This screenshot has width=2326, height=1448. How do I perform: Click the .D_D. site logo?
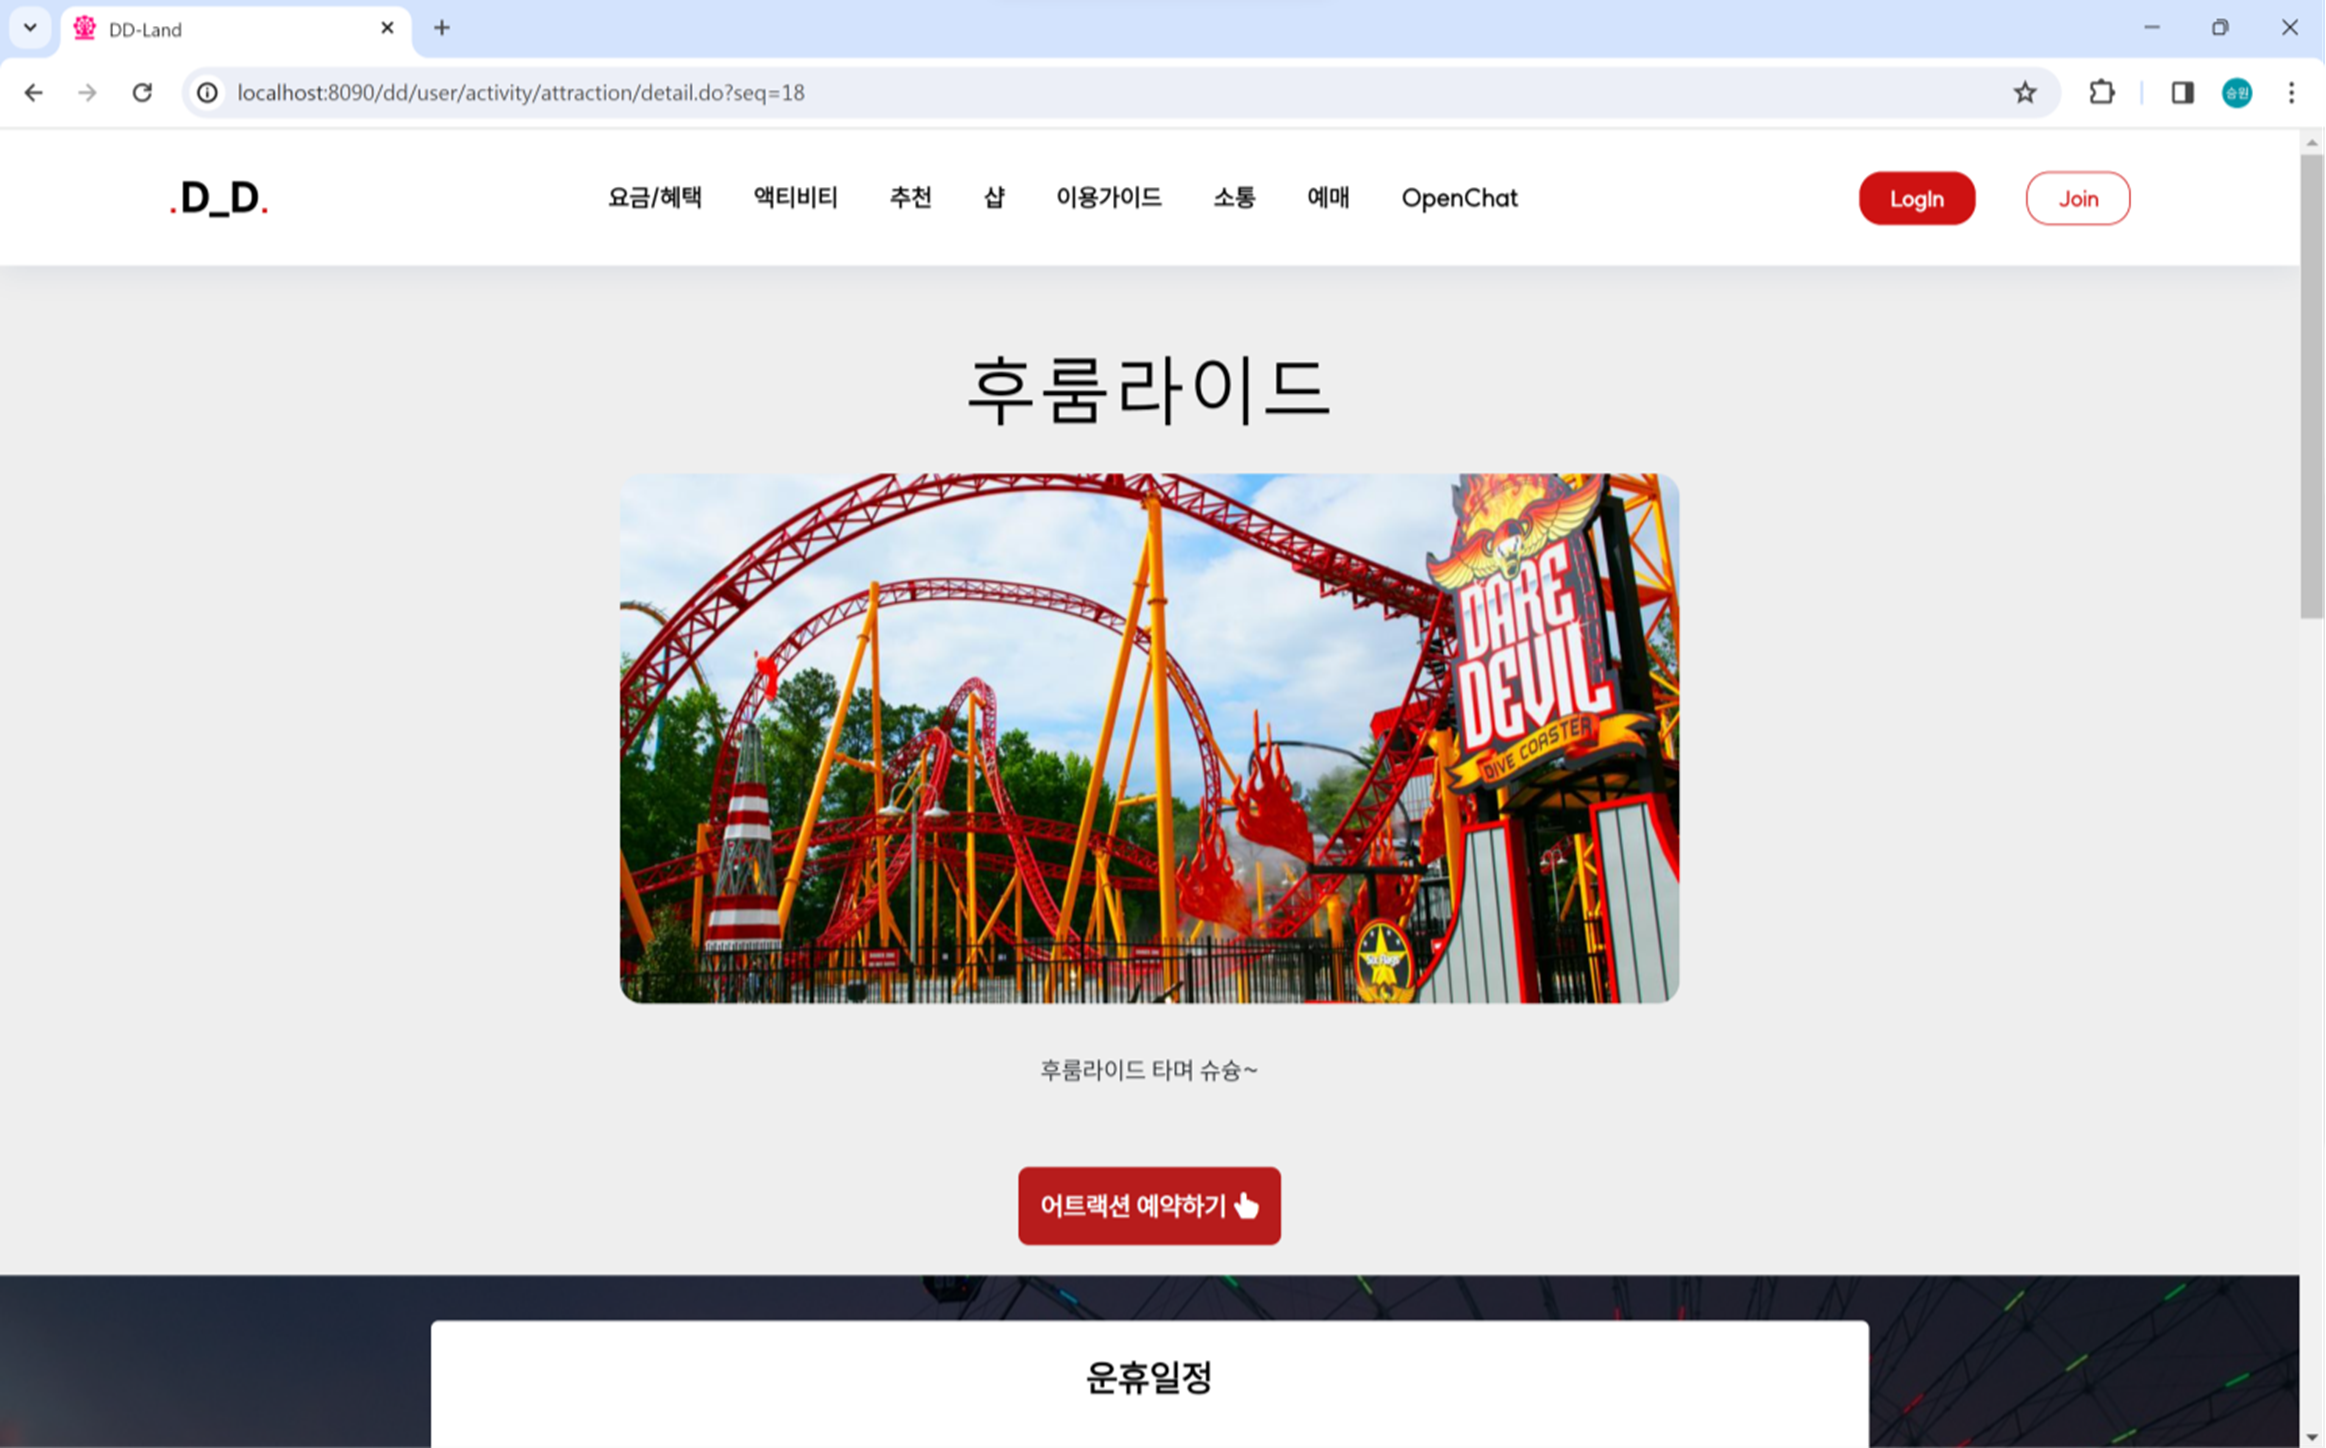tap(219, 198)
